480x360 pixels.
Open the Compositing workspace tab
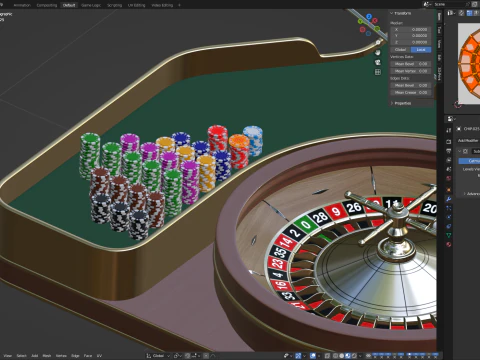[47, 5]
